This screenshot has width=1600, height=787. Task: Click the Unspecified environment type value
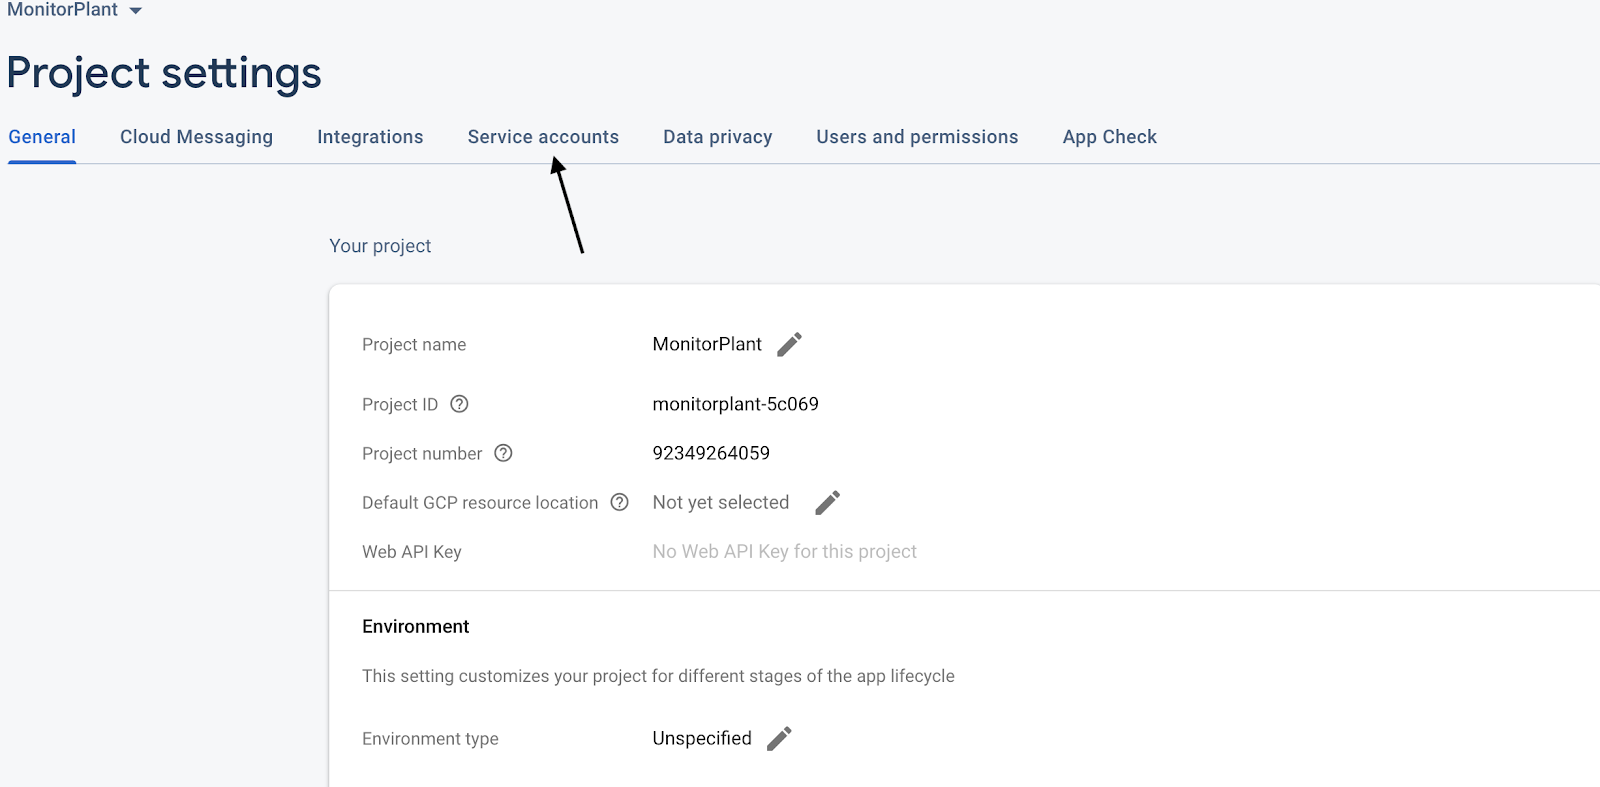click(702, 738)
